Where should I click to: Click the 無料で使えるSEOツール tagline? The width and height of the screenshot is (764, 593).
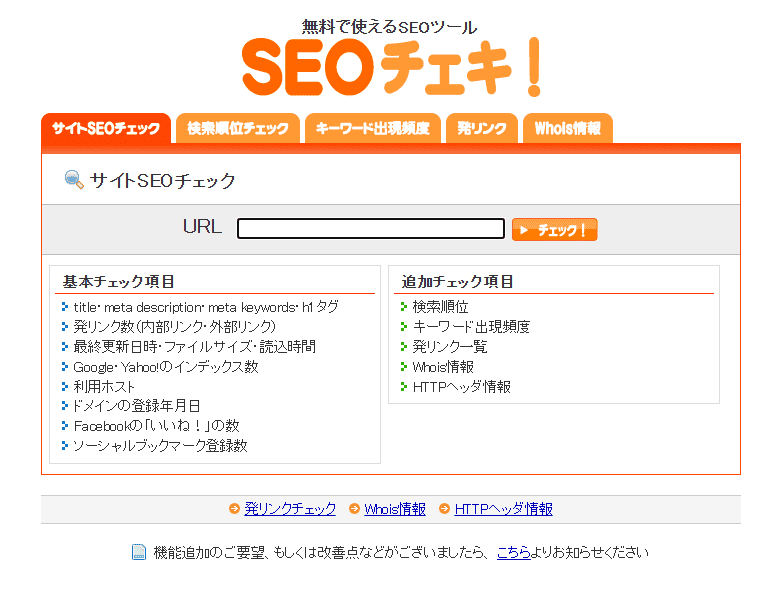pyautogui.click(x=389, y=27)
